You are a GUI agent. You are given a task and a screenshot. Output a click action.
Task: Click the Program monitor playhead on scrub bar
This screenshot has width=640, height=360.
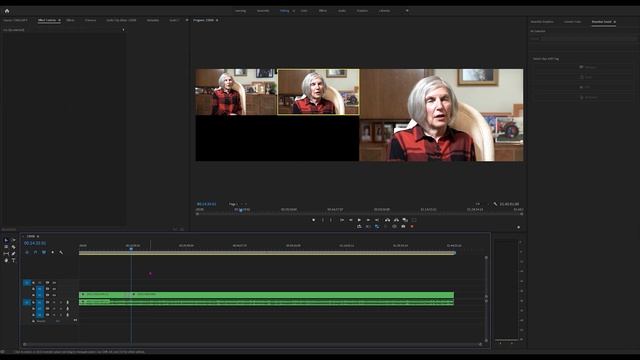click(241, 211)
